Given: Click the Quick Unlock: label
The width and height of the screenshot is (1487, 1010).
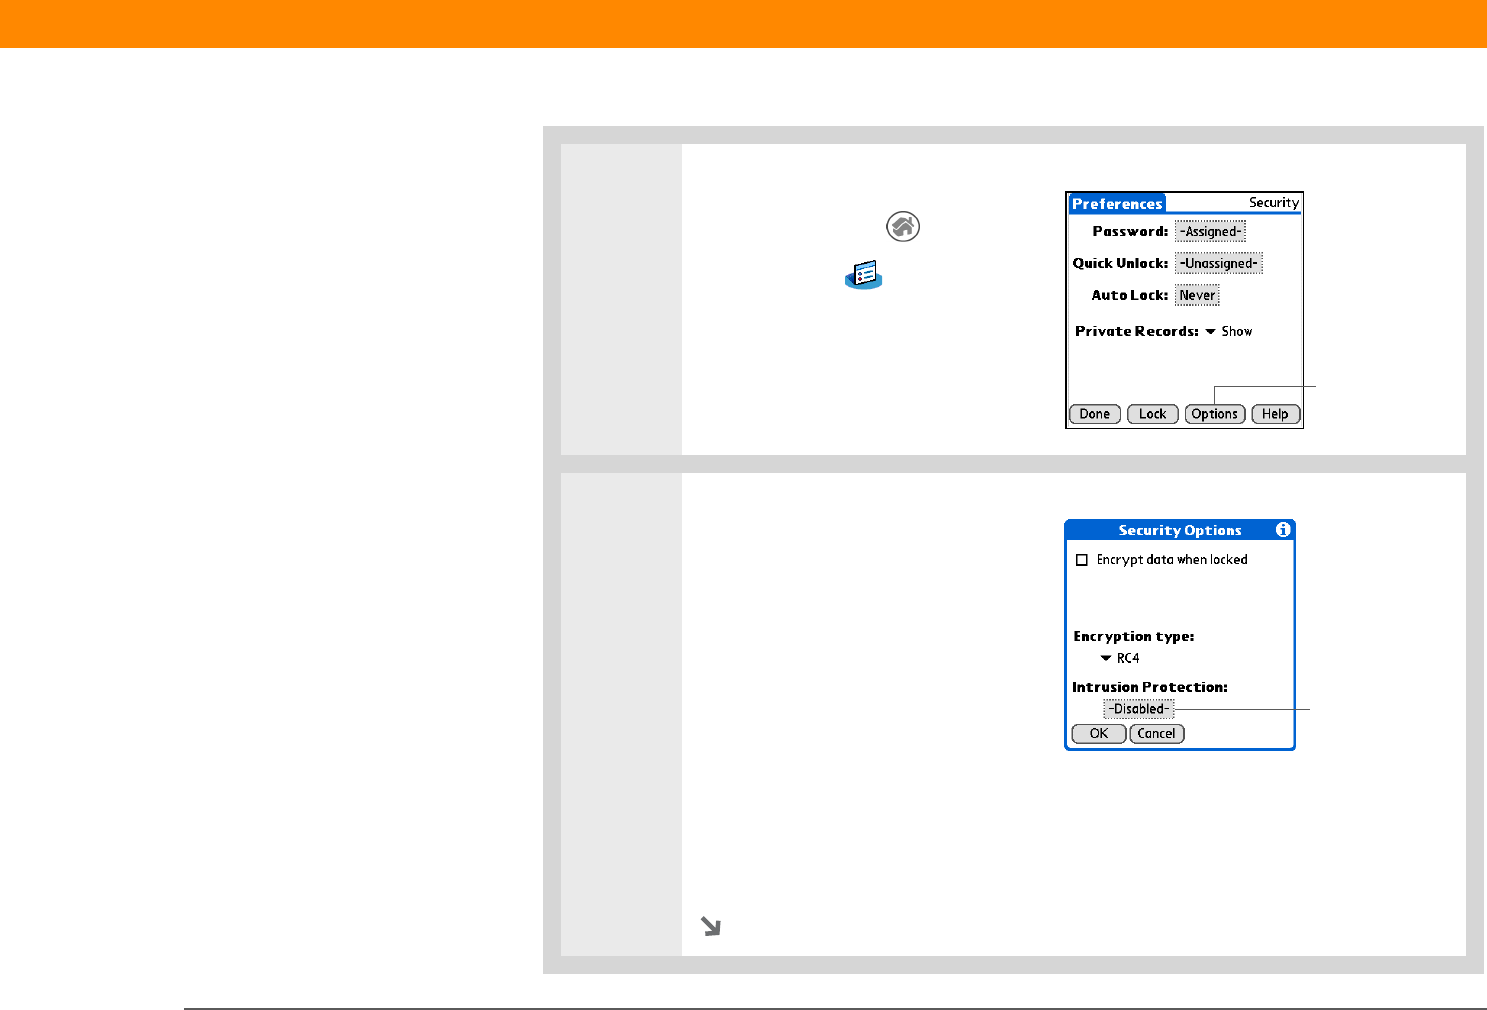Looking at the screenshot, I should 1121,264.
